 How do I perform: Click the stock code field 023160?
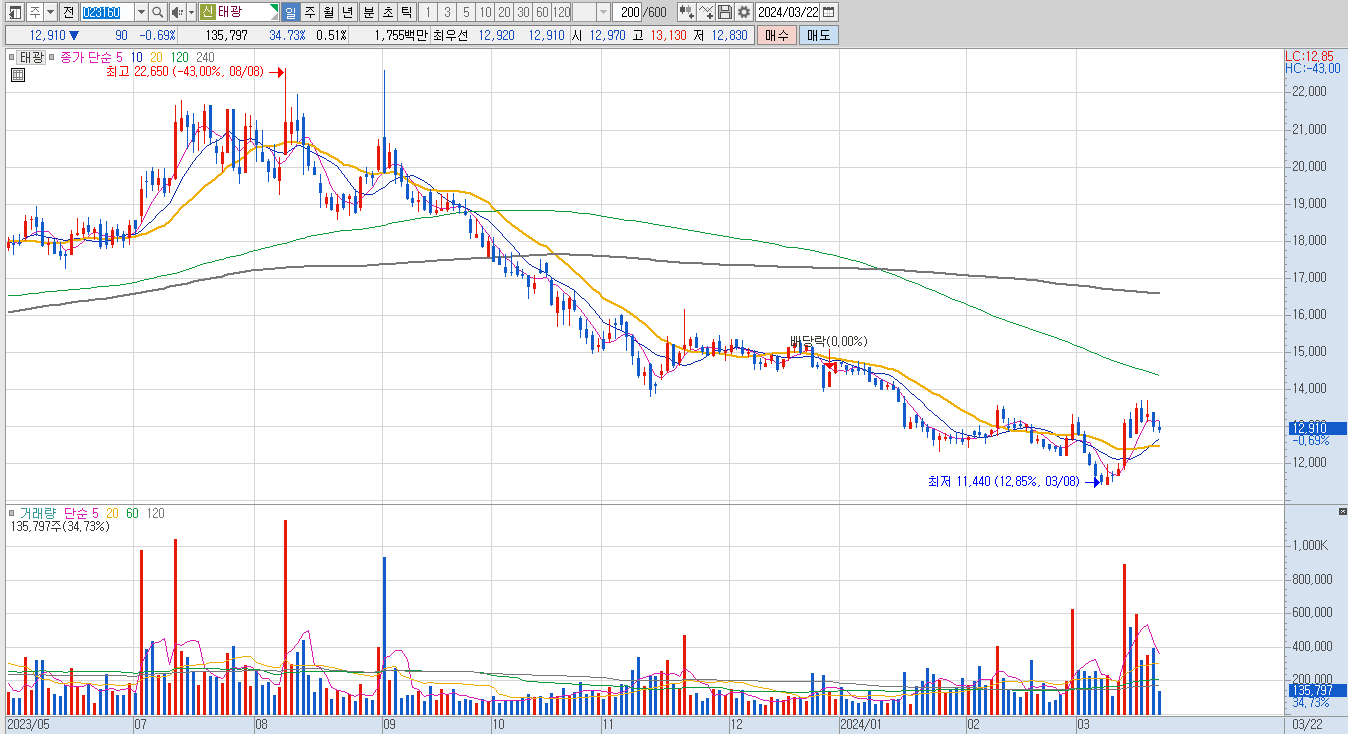[x=107, y=12]
